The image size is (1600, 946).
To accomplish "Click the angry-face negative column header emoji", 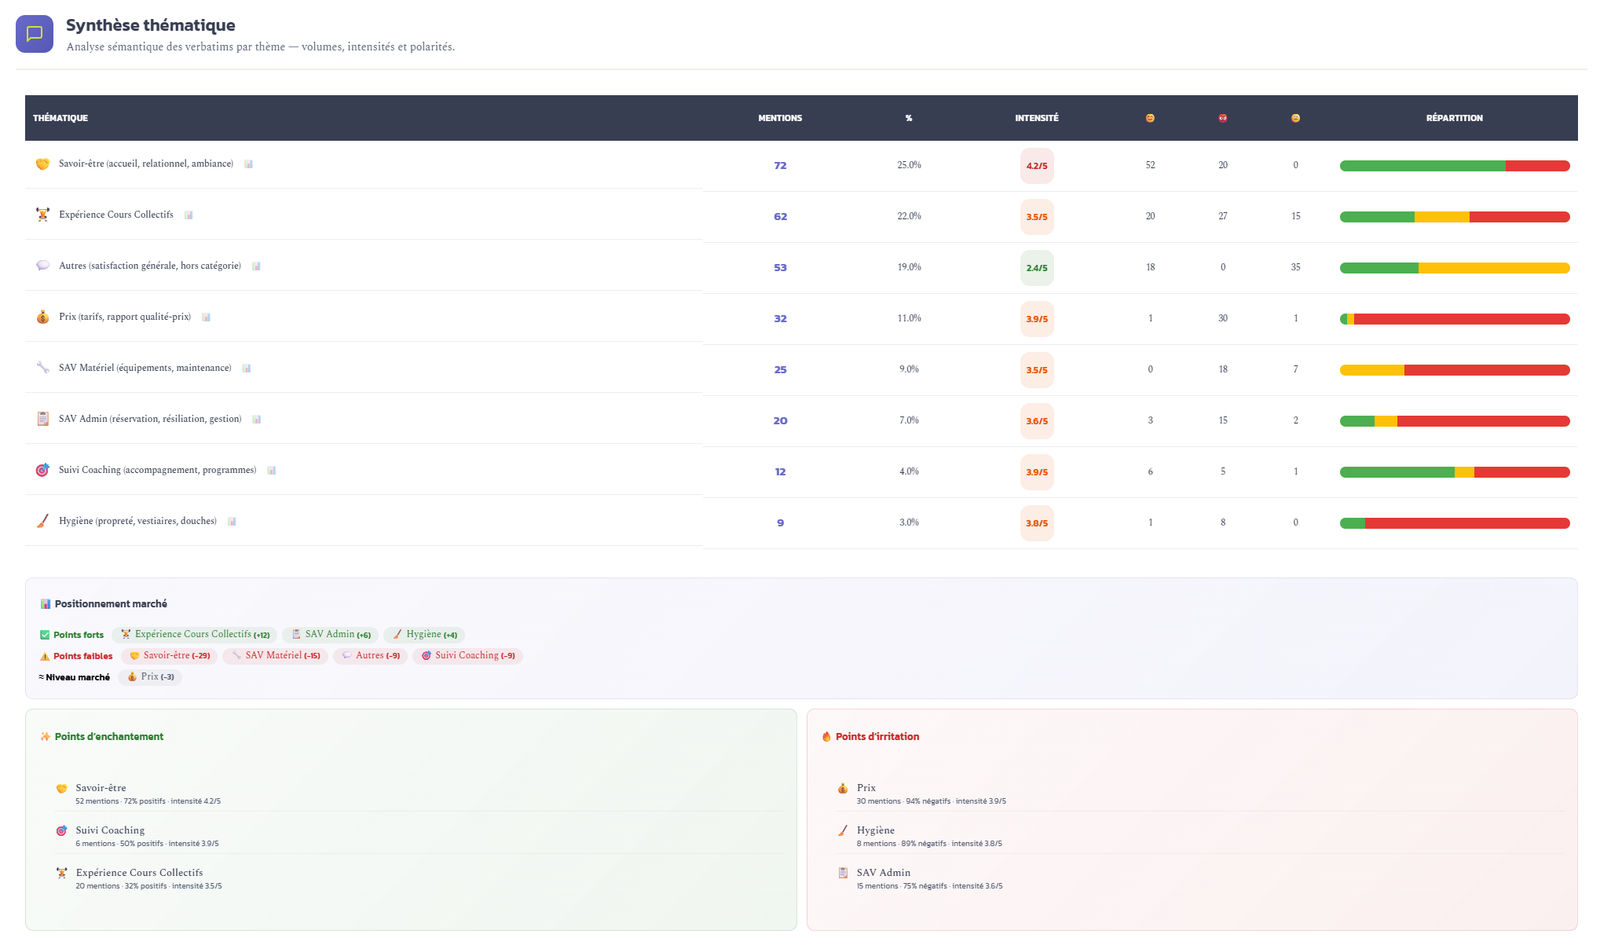I will pyautogui.click(x=1223, y=118).
